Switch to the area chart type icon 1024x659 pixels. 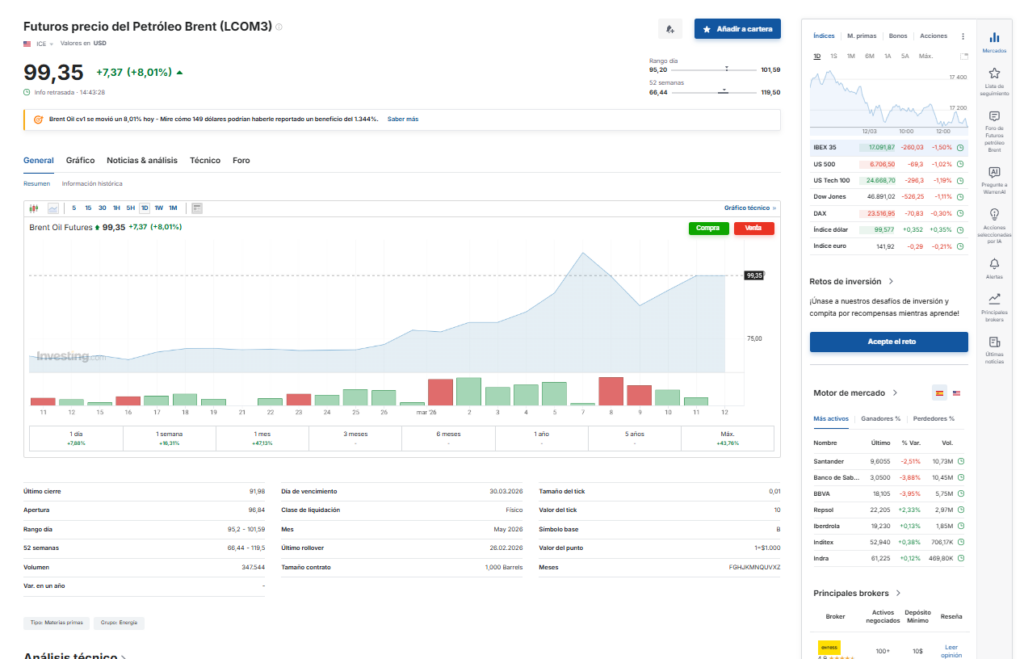pyautogui.click(x=53, y=208)
